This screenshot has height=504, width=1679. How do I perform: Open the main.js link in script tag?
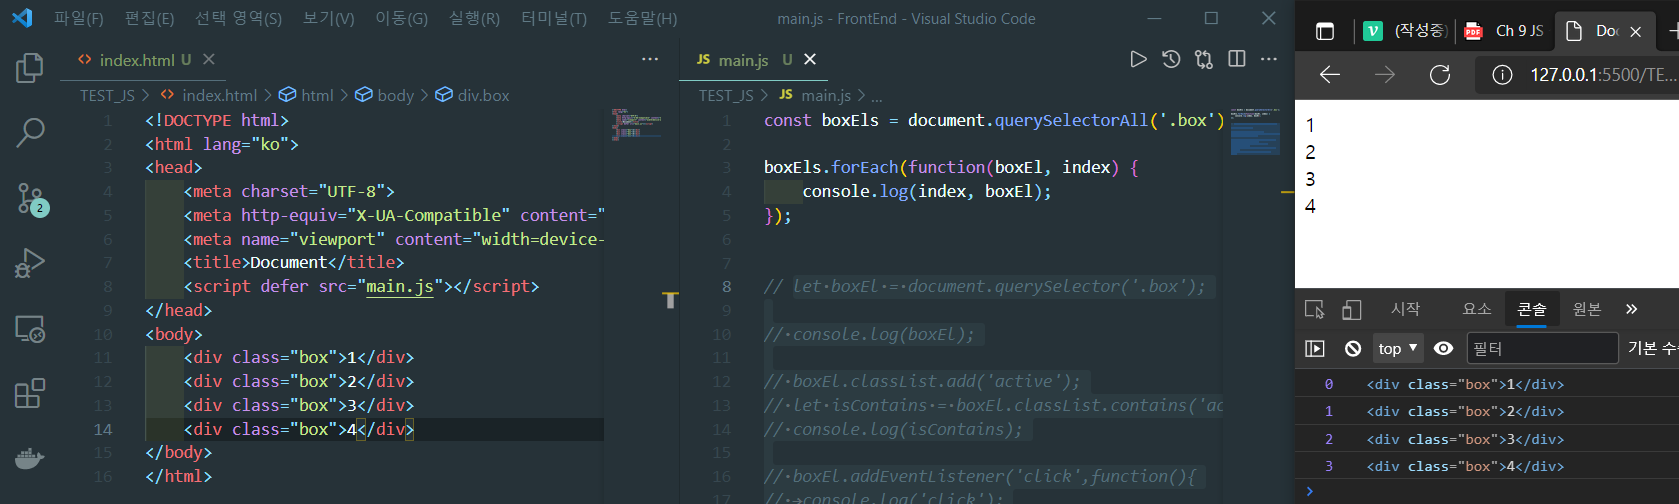pyautogui.click(x=400, y=286)
